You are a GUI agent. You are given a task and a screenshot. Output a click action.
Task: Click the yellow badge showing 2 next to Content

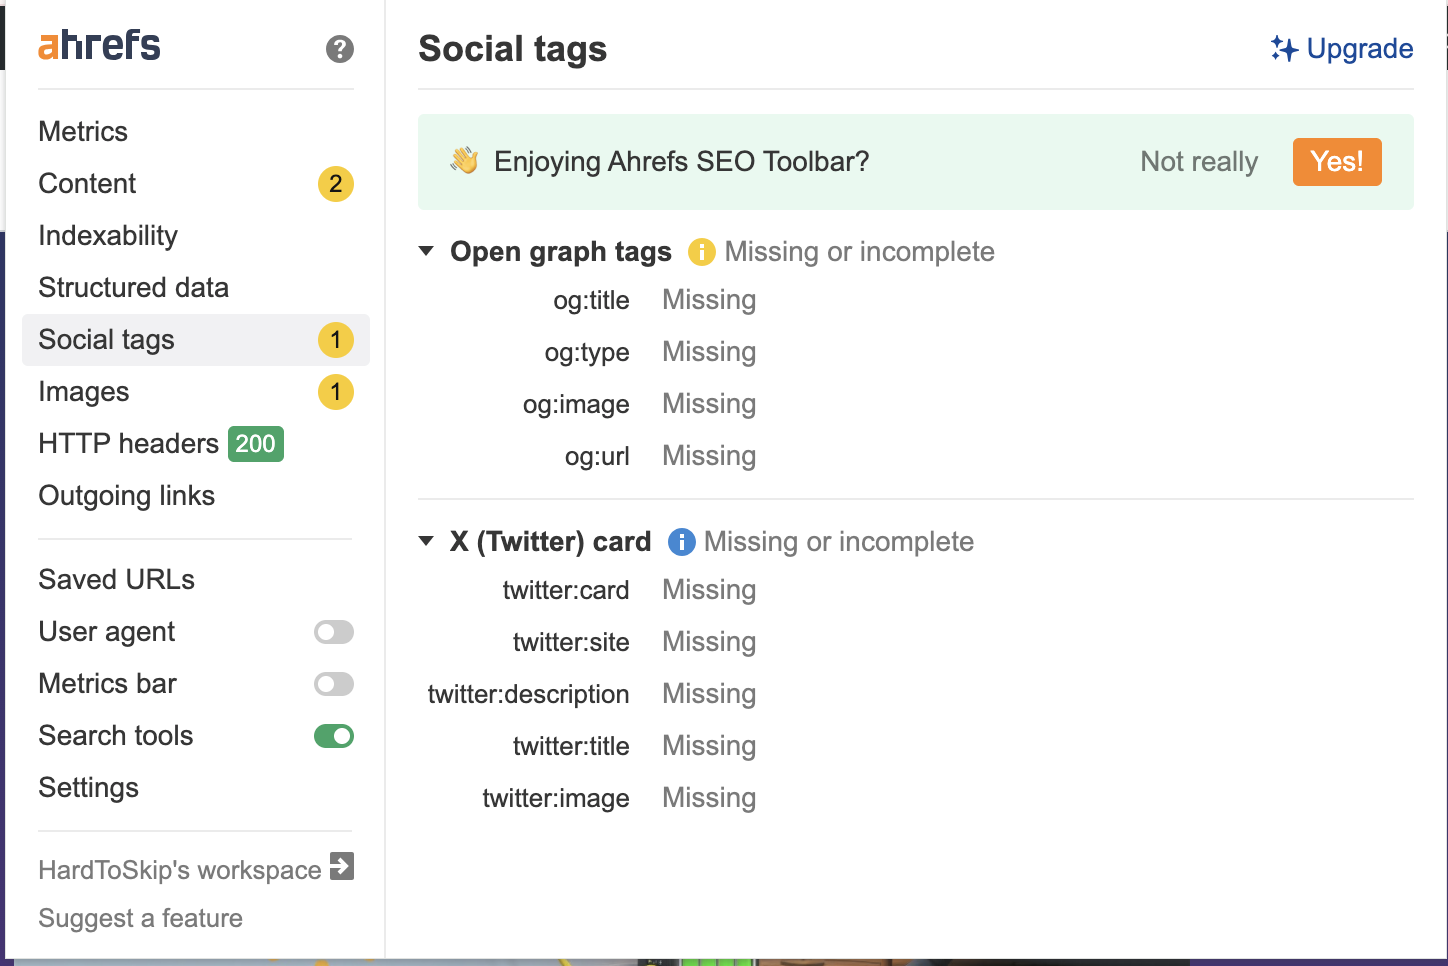point(335,184)
